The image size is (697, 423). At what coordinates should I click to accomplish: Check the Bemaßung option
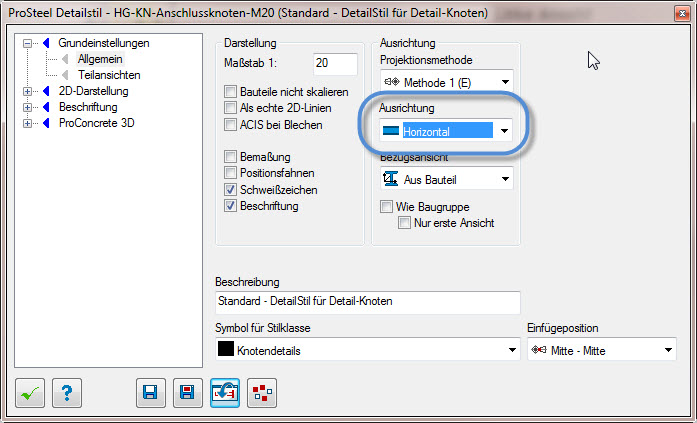click(x=230, y=156)
